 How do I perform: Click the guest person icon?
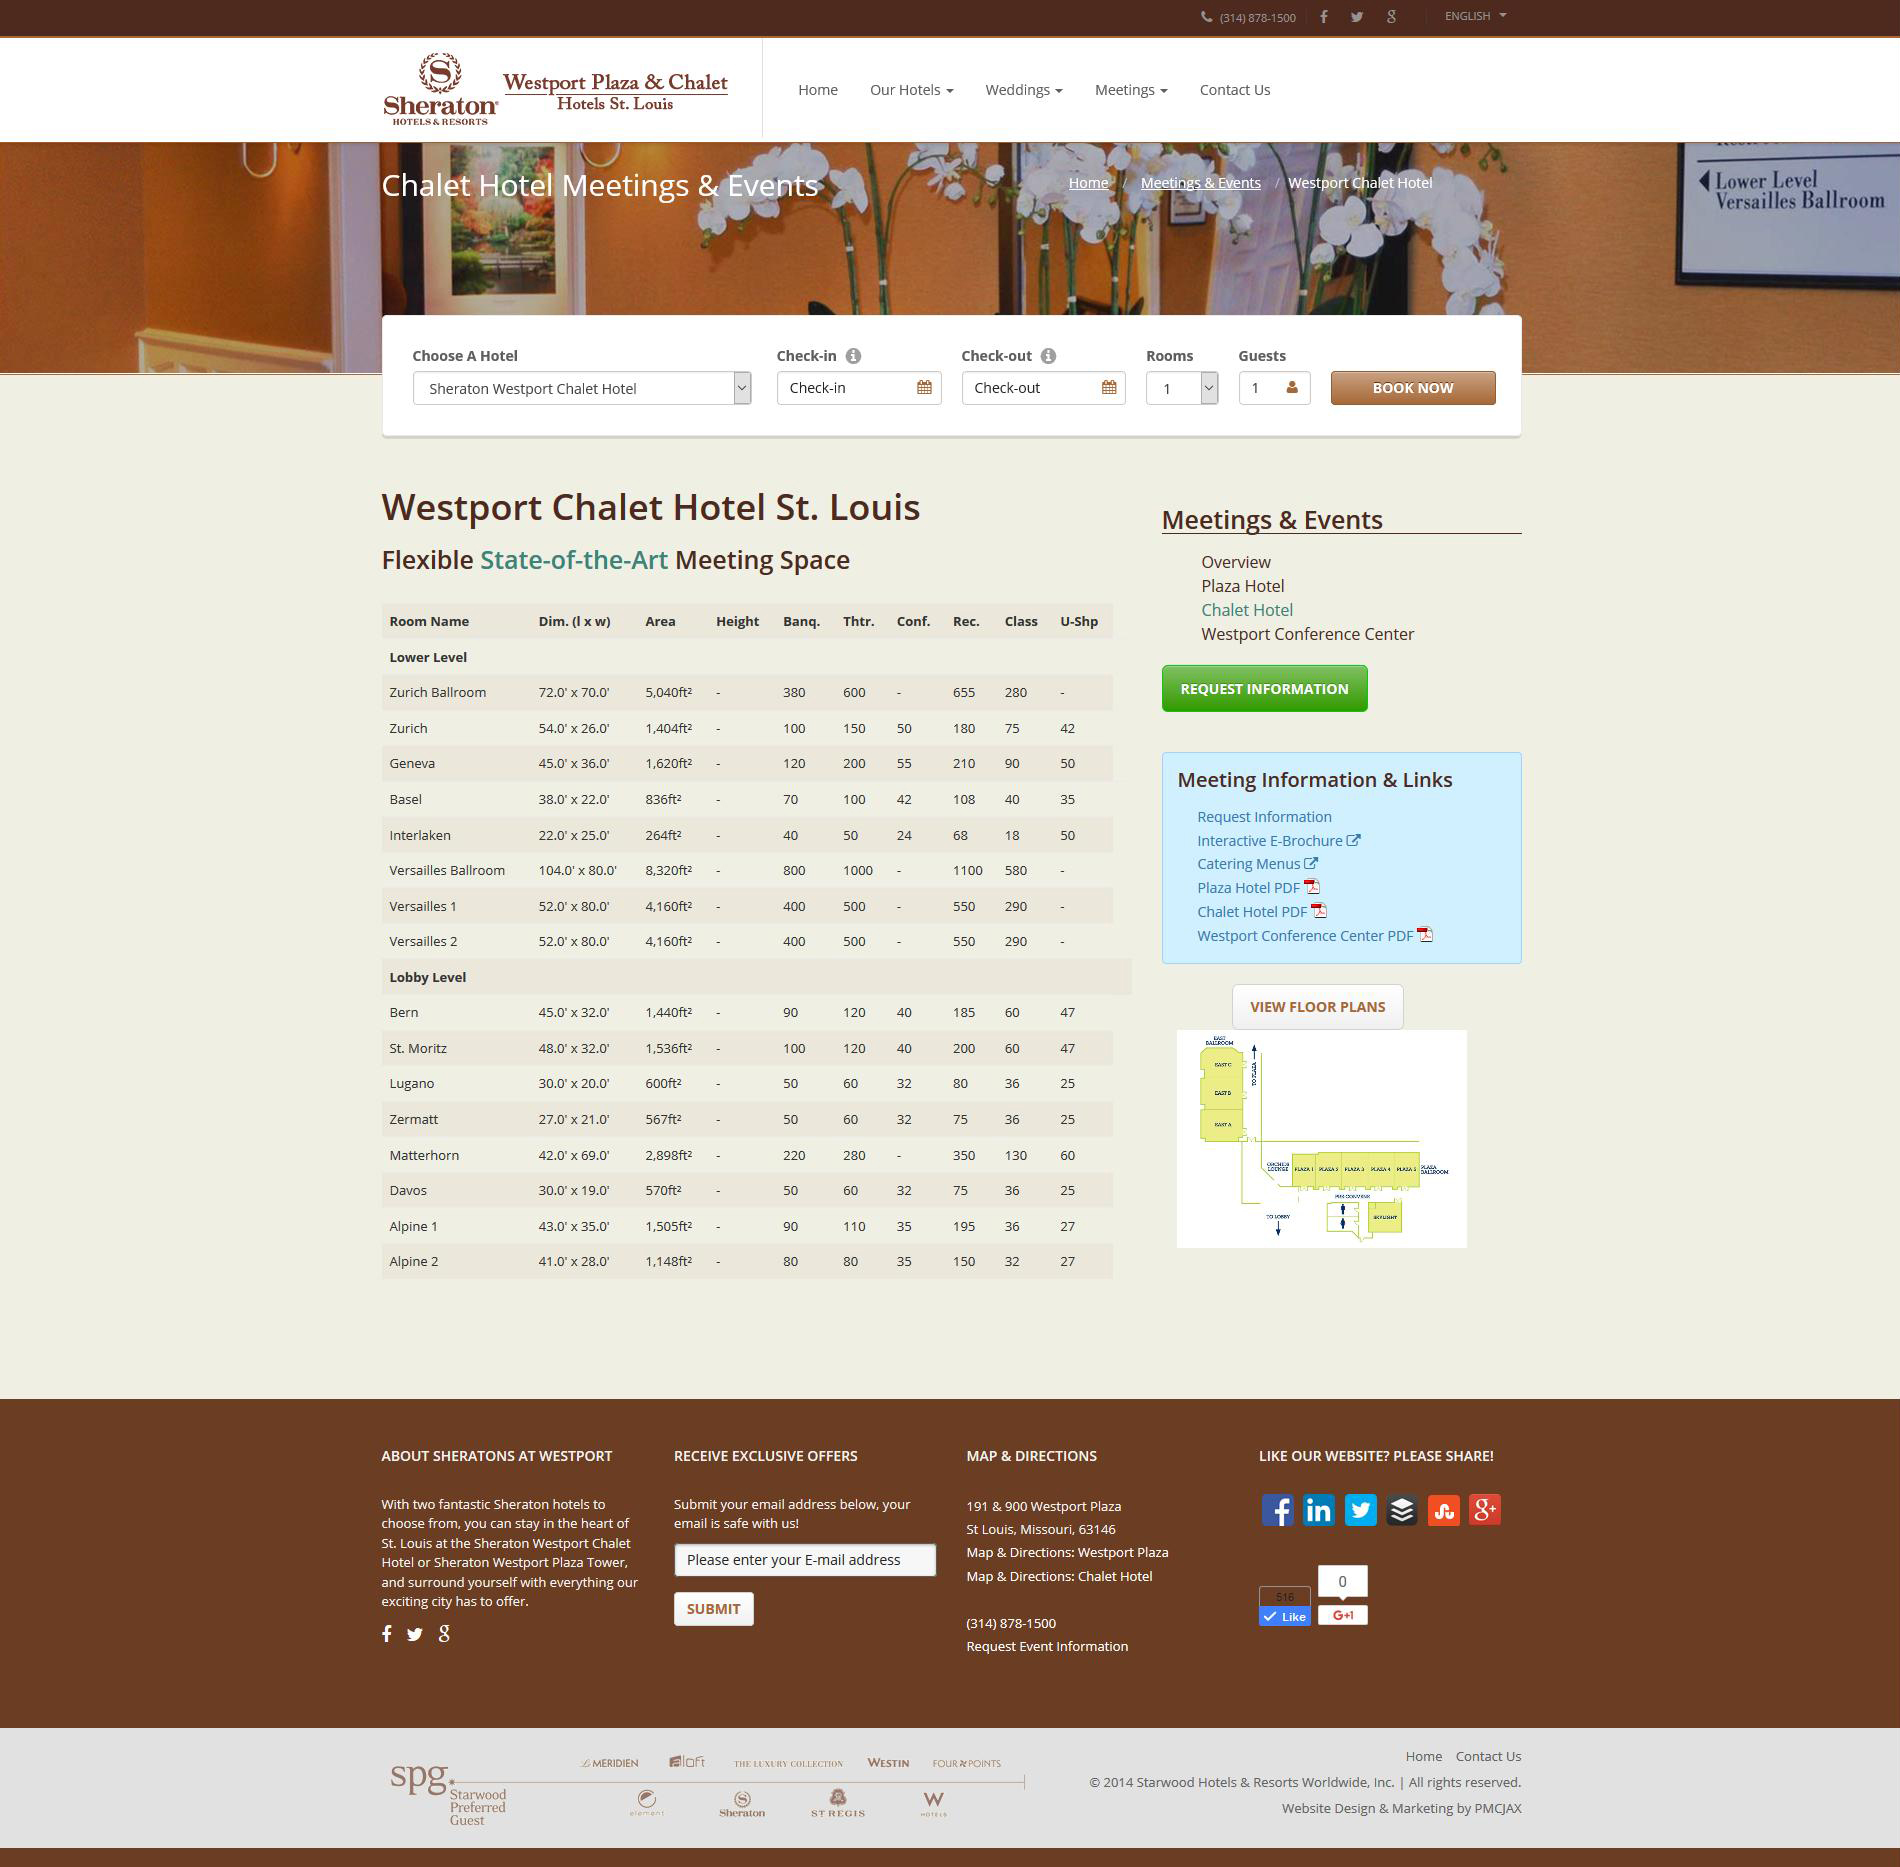coord(1292,388)
